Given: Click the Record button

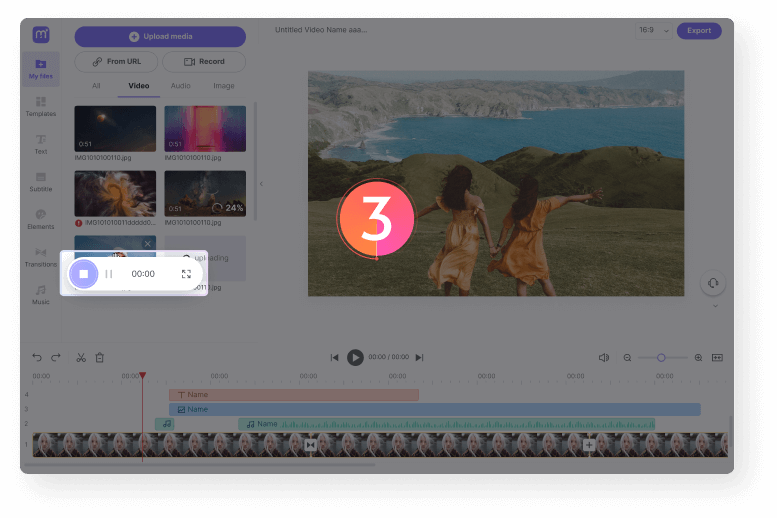Looking at the screenshot, I should (204, 61).
